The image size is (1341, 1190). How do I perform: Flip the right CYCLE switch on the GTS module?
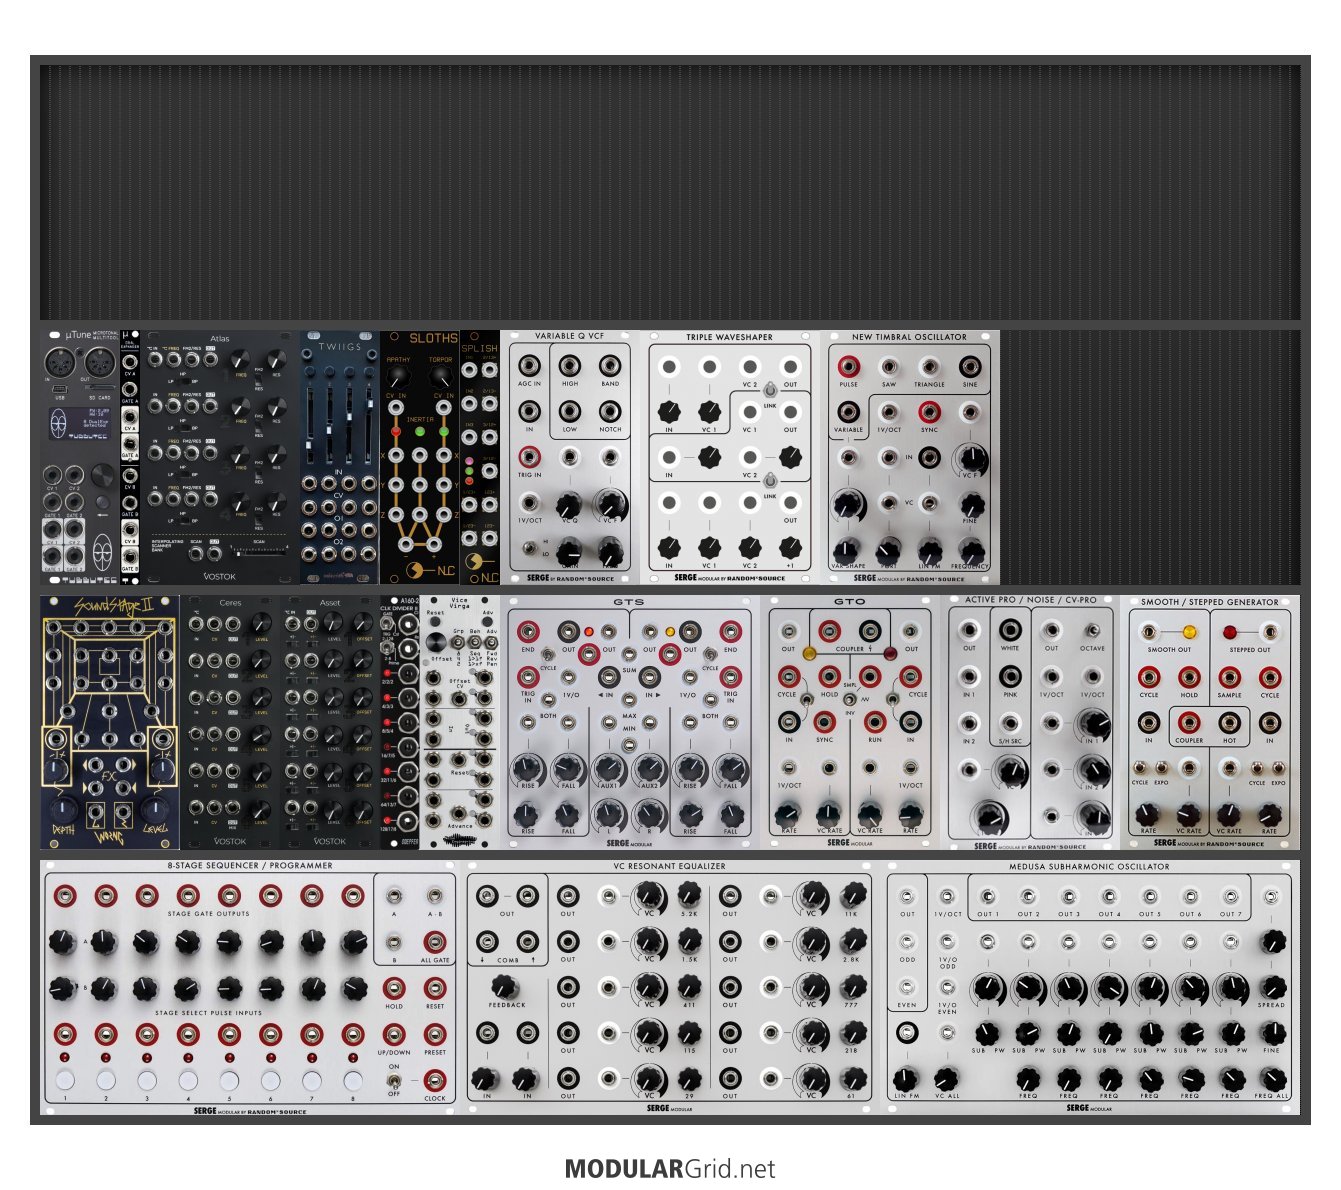point(710,654)
